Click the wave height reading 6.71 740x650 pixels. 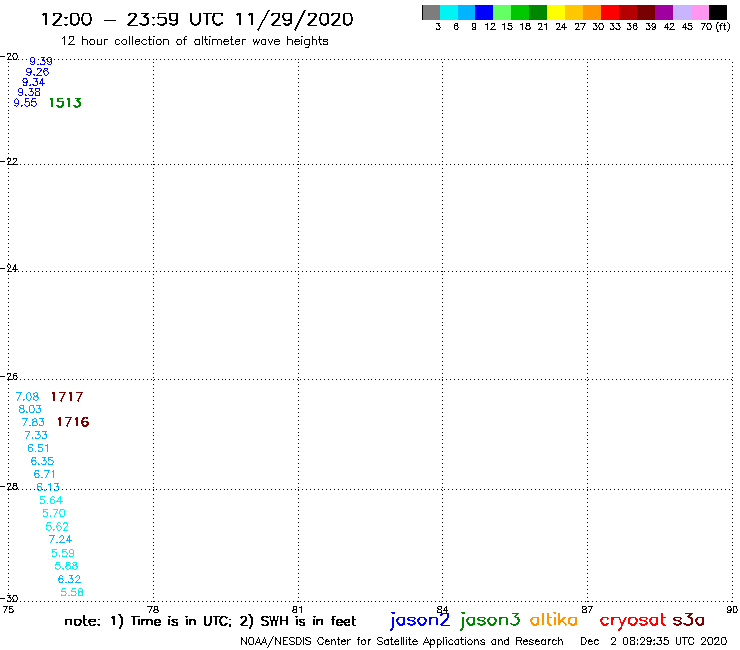coord(44,474)
